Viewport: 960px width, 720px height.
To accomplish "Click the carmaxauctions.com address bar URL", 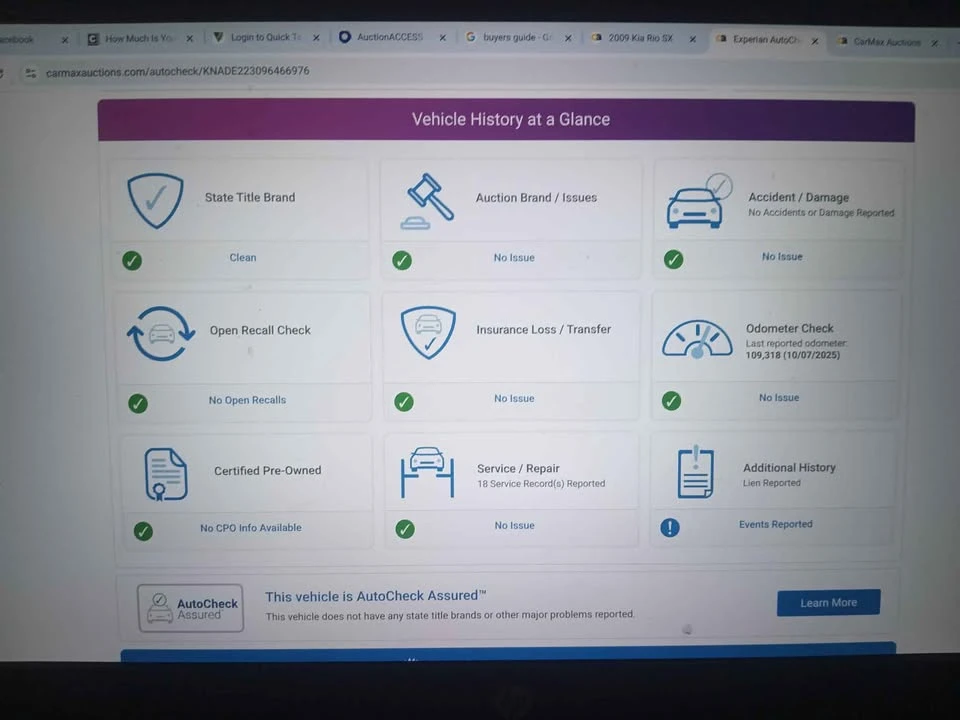I will pyautogui.click(x=178, y=71).
